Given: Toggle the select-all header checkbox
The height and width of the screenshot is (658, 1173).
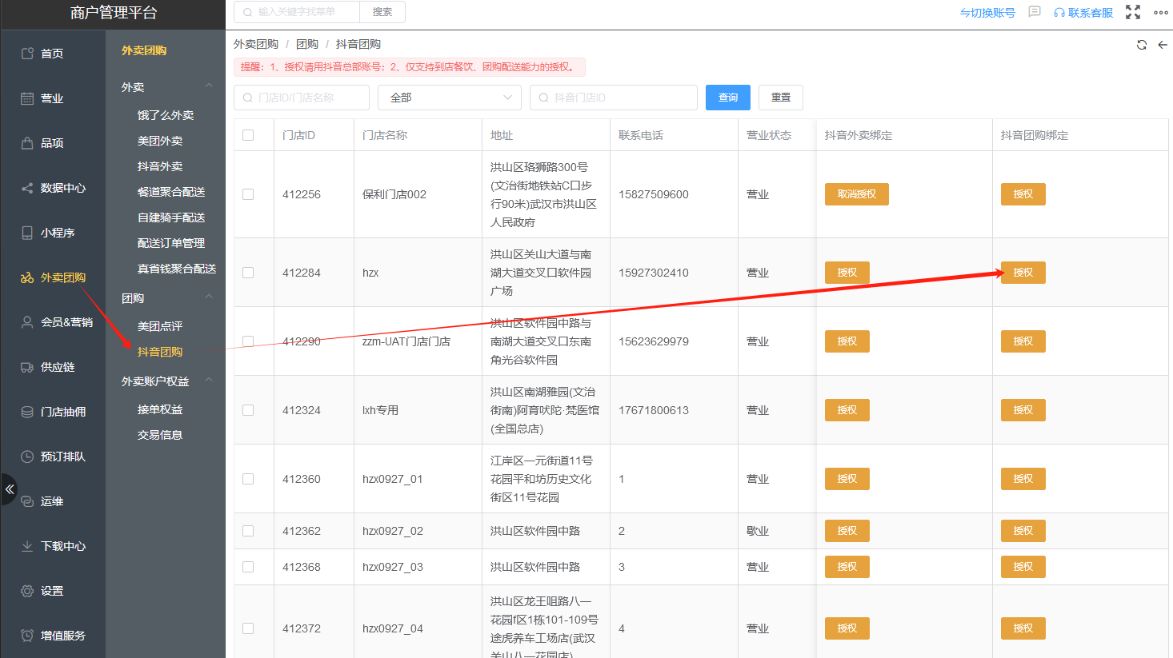Looking at the screenshot, I should coord(248,135).
